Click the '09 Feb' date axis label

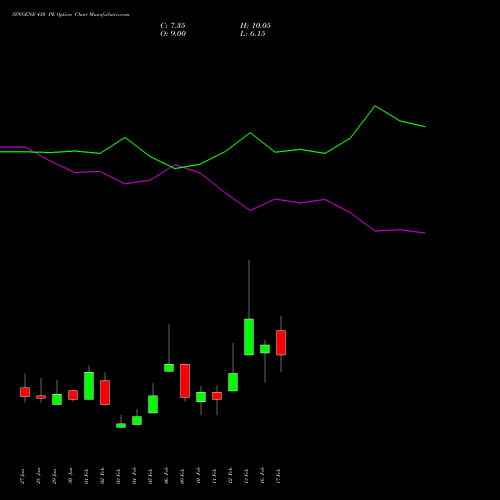coord(183,476)
